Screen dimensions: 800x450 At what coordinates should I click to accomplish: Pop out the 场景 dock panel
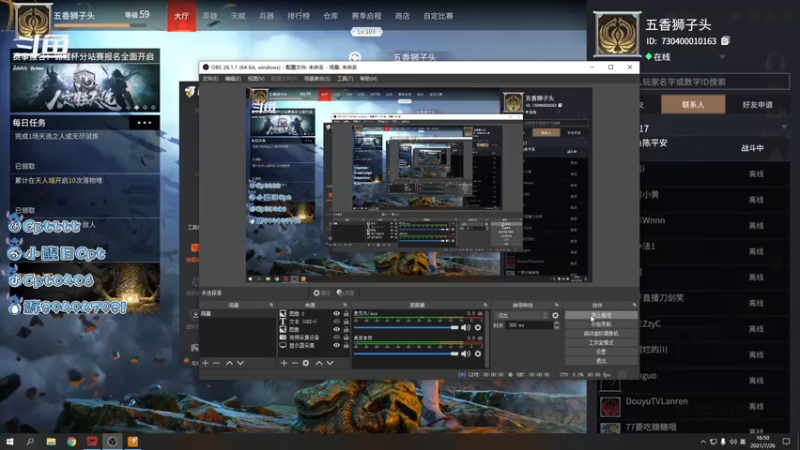click(x=271, y=305)
